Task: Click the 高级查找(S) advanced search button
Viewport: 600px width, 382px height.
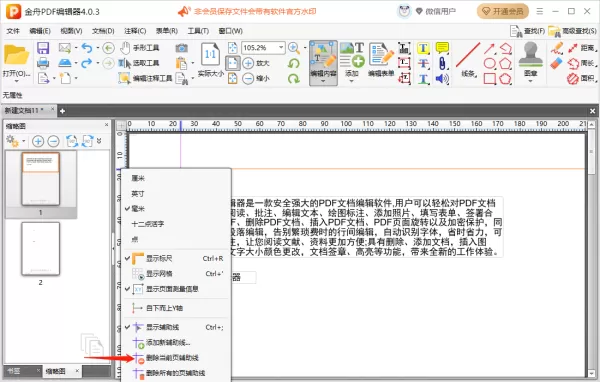Action: [572, 31]
